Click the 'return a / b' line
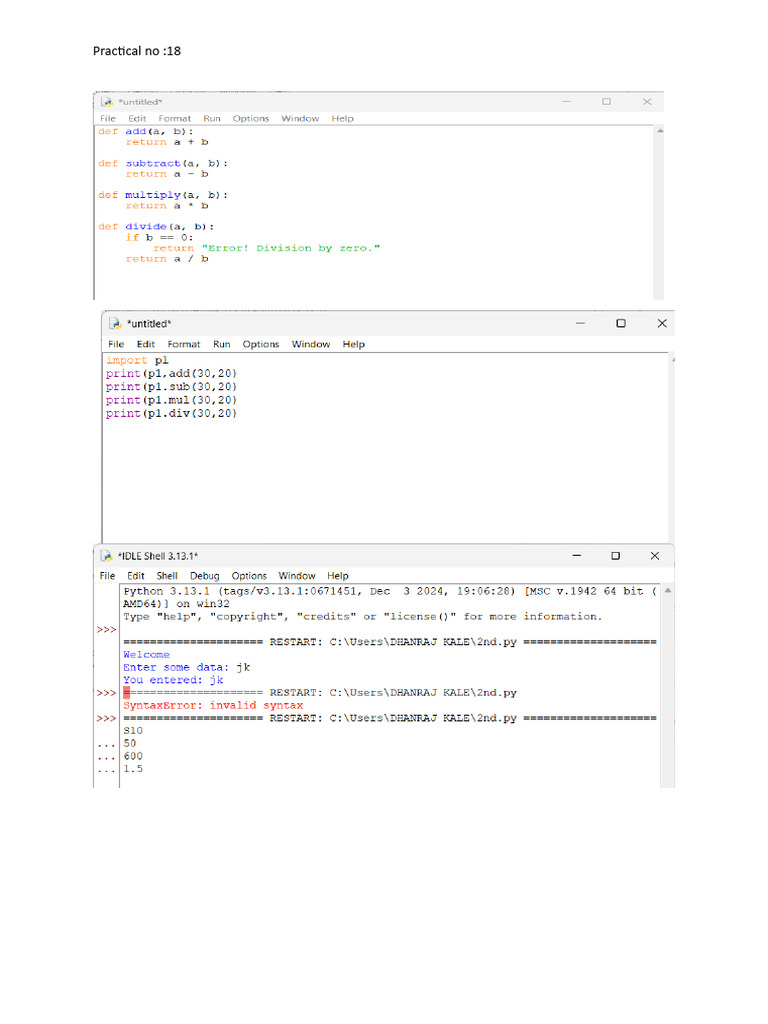 coord(167,259)
